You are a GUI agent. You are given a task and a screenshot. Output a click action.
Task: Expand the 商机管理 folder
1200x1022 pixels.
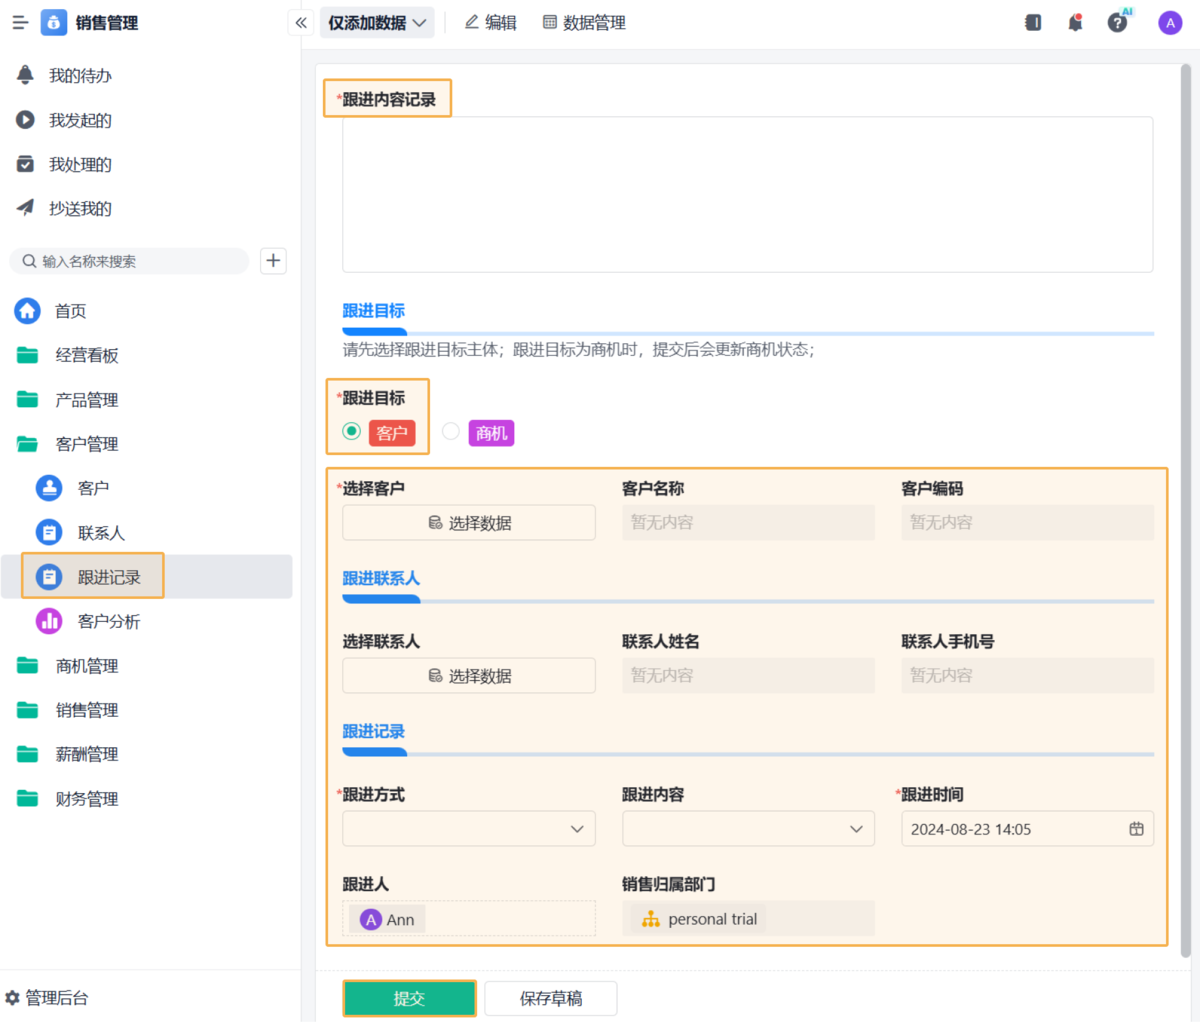coord(87,666)
